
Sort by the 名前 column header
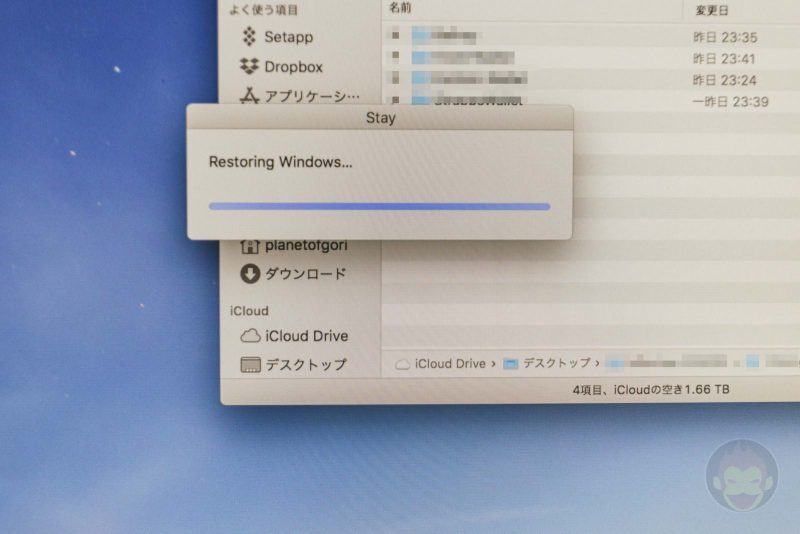click(x=401, y=8)
